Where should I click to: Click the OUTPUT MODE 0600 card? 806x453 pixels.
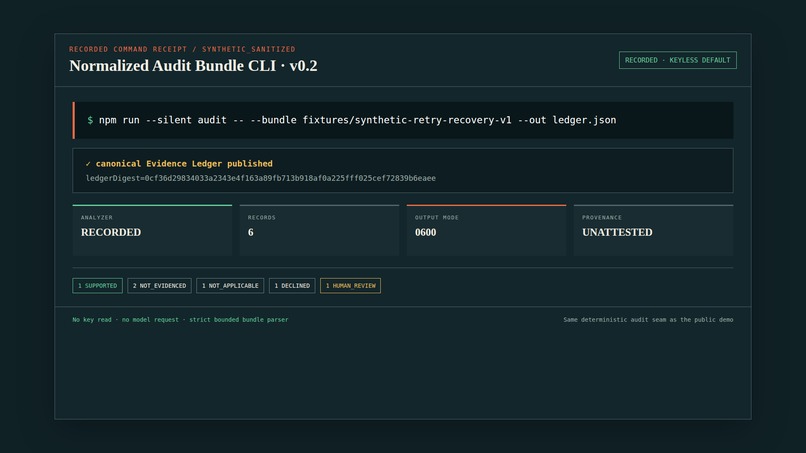pyautogui.click(x=486, y=230)
